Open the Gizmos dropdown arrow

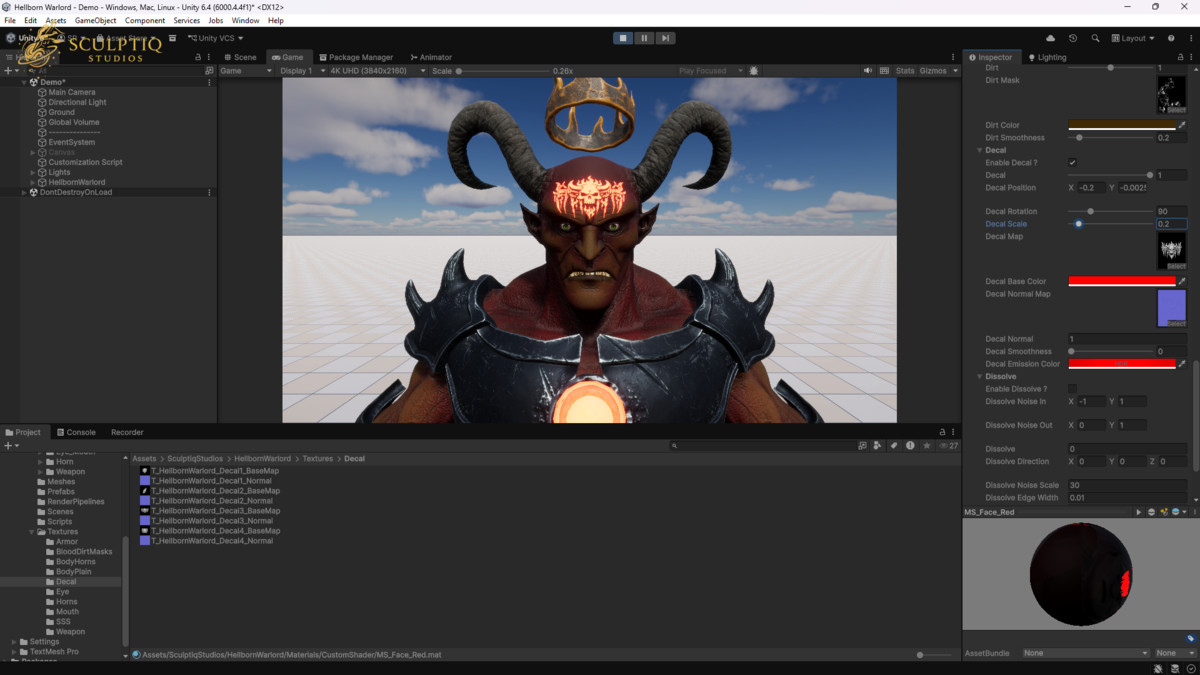pos(955,71)
